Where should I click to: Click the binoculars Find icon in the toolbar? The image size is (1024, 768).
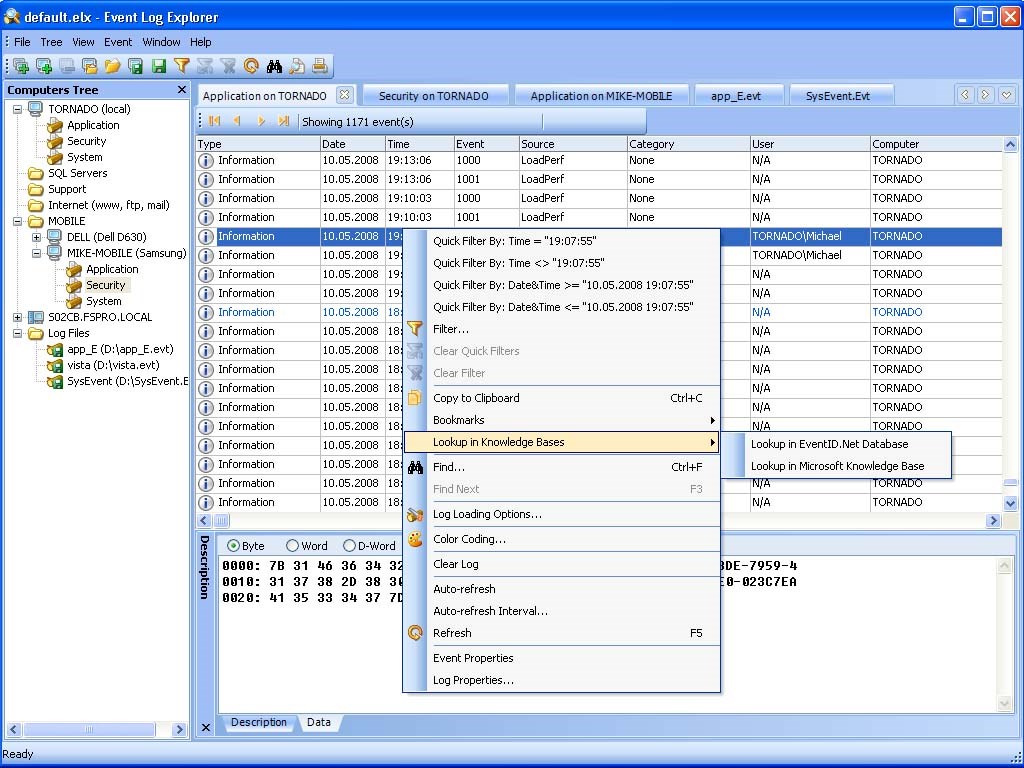pos(273,67)
